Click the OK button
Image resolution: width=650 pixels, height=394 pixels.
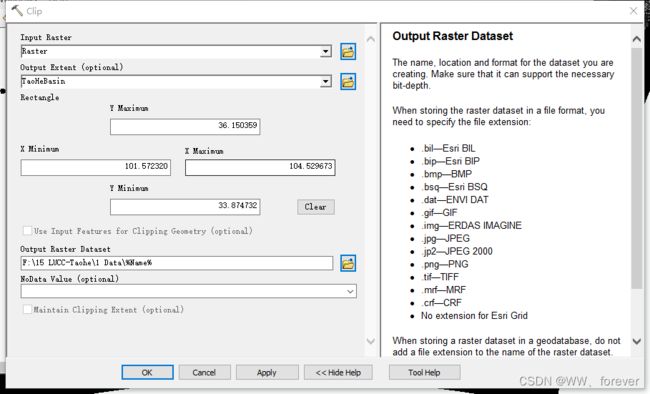click(147, 372)
